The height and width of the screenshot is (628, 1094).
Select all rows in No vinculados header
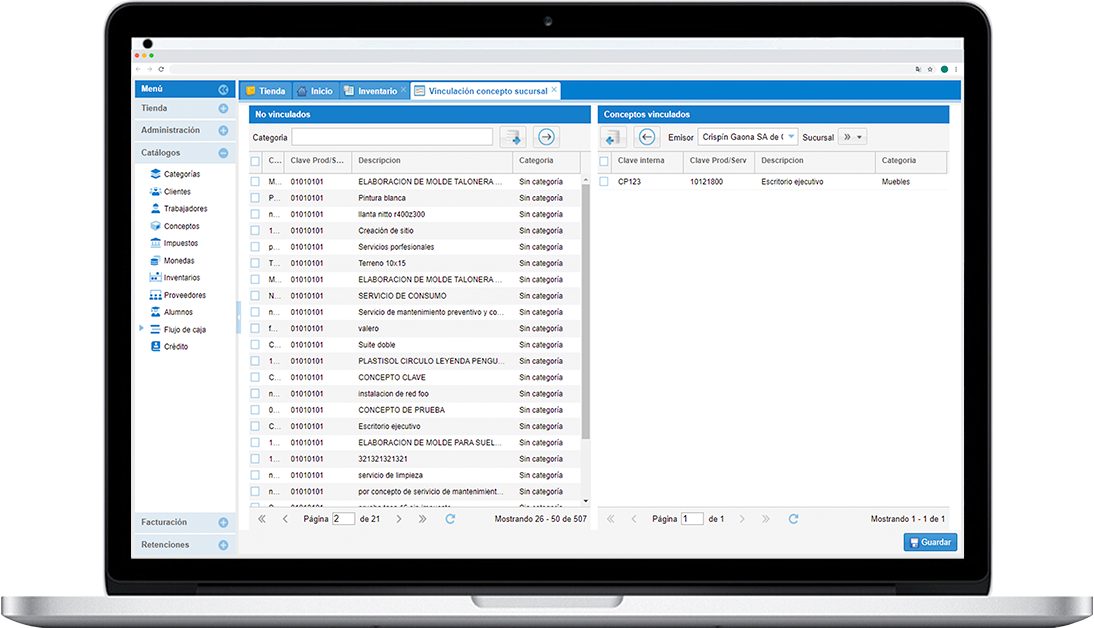pos(255,160)
